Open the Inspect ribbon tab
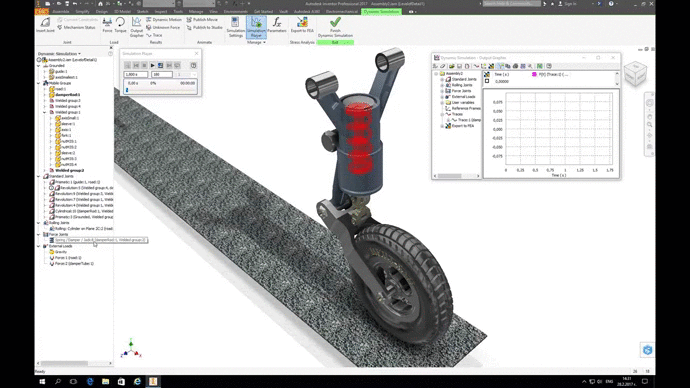 coord(161,11)
